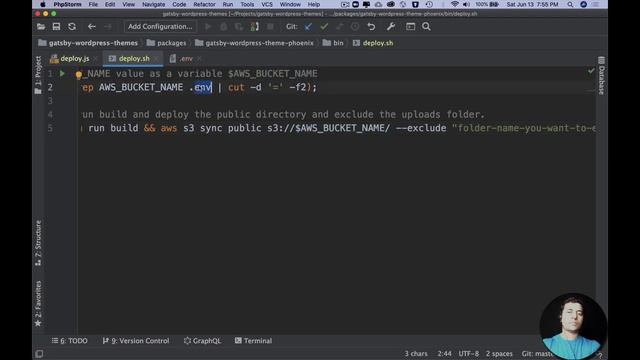
Task: Click the Synchronize refresh icon
Action: pyautogui.click(x=72, y=27)
